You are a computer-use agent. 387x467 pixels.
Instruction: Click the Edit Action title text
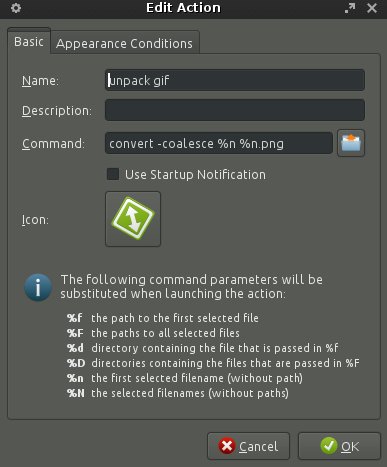pyautogui.click(x=183, y=8)
